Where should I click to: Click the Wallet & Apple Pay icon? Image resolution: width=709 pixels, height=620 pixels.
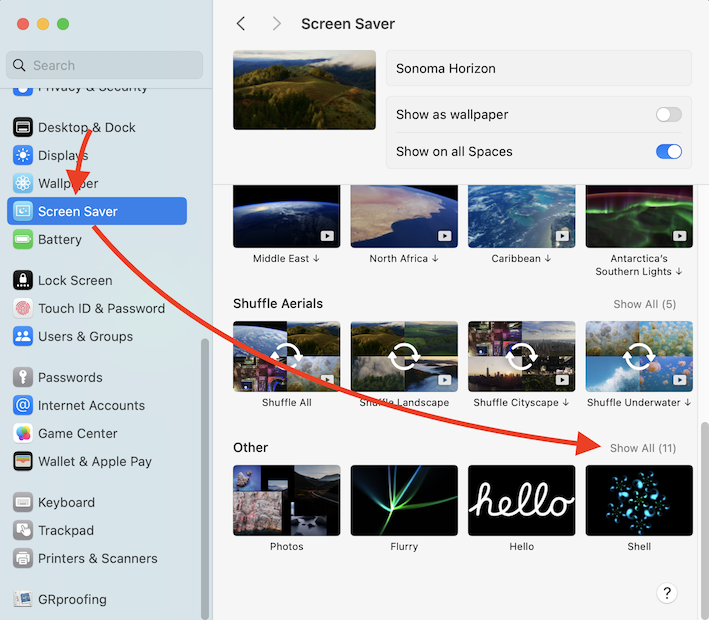pos(23,461)
